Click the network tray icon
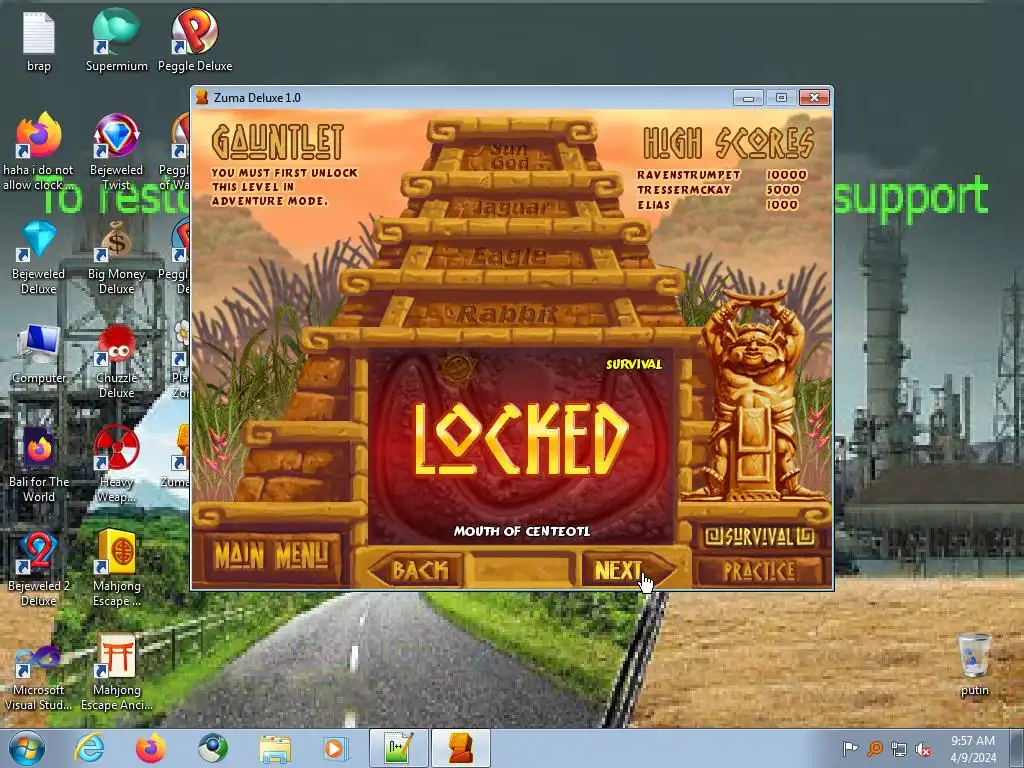The image size is (1024, 768). [899, 749]
